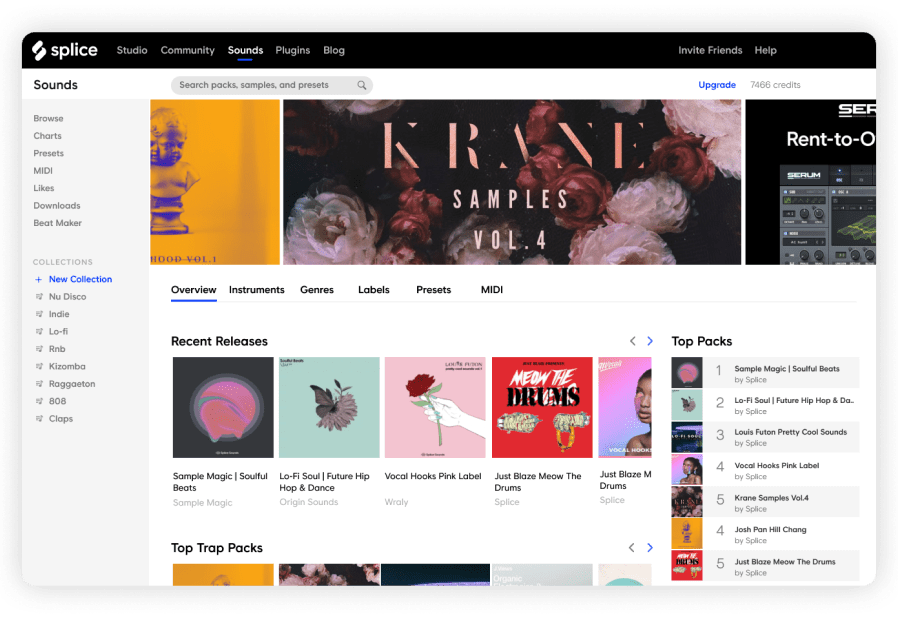Click the playlist icon next to Lo-fi
The image size is (898, 618).
[x=39, y=332]
